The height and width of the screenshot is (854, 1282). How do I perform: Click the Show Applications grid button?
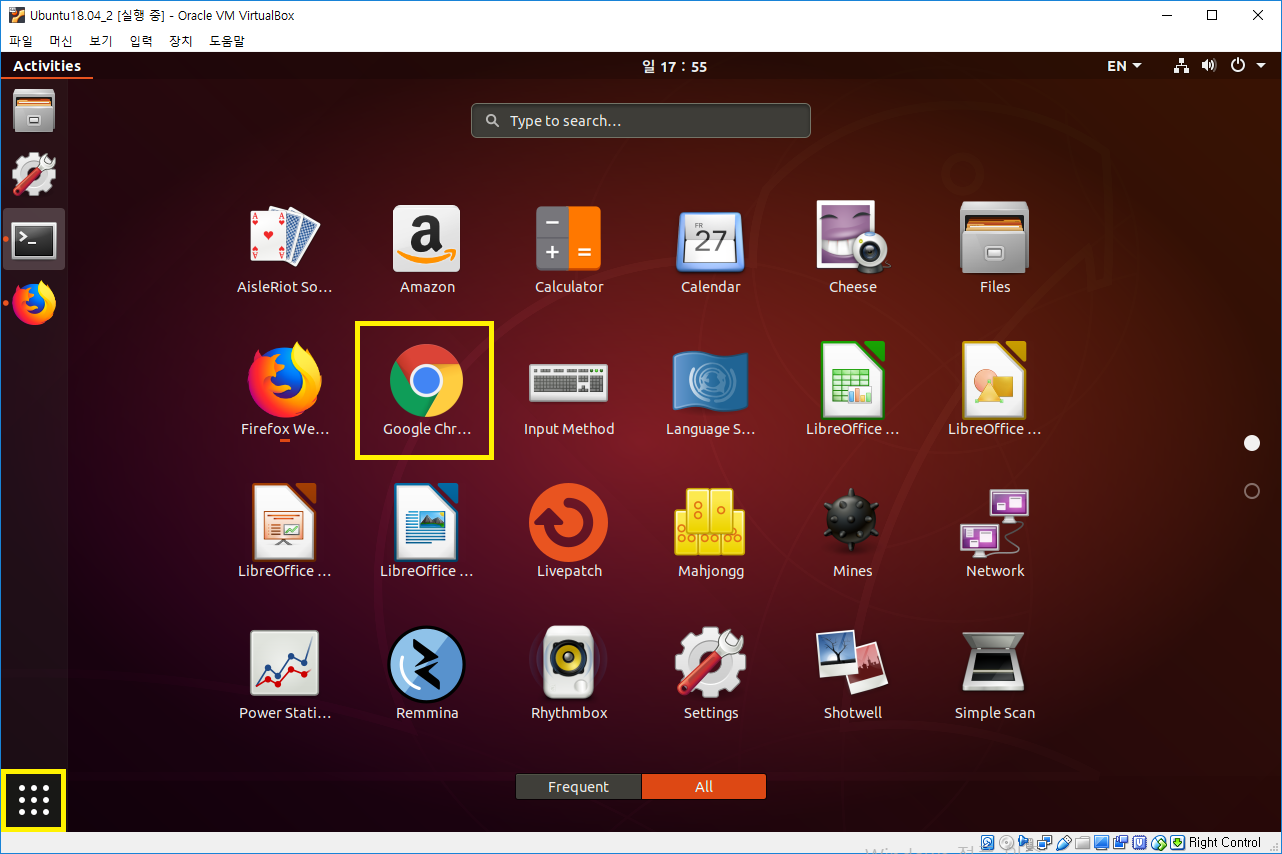(34, 800)
